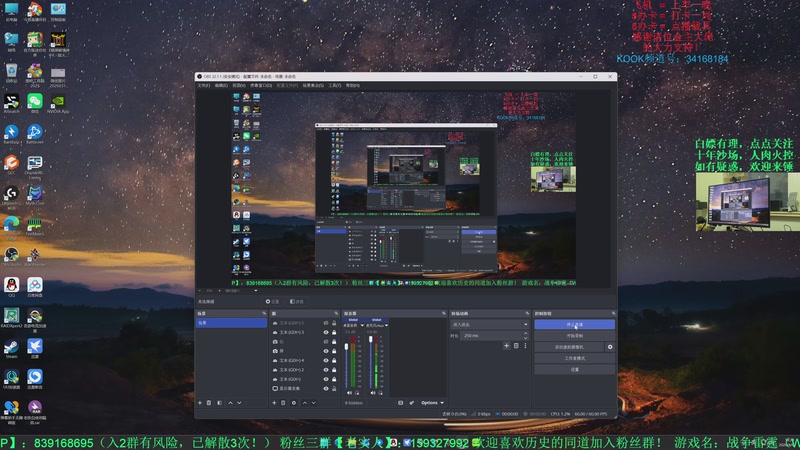Show the hidden 文本 (GDI+) 5 source

pyautogui.click(x=326, y=323)
